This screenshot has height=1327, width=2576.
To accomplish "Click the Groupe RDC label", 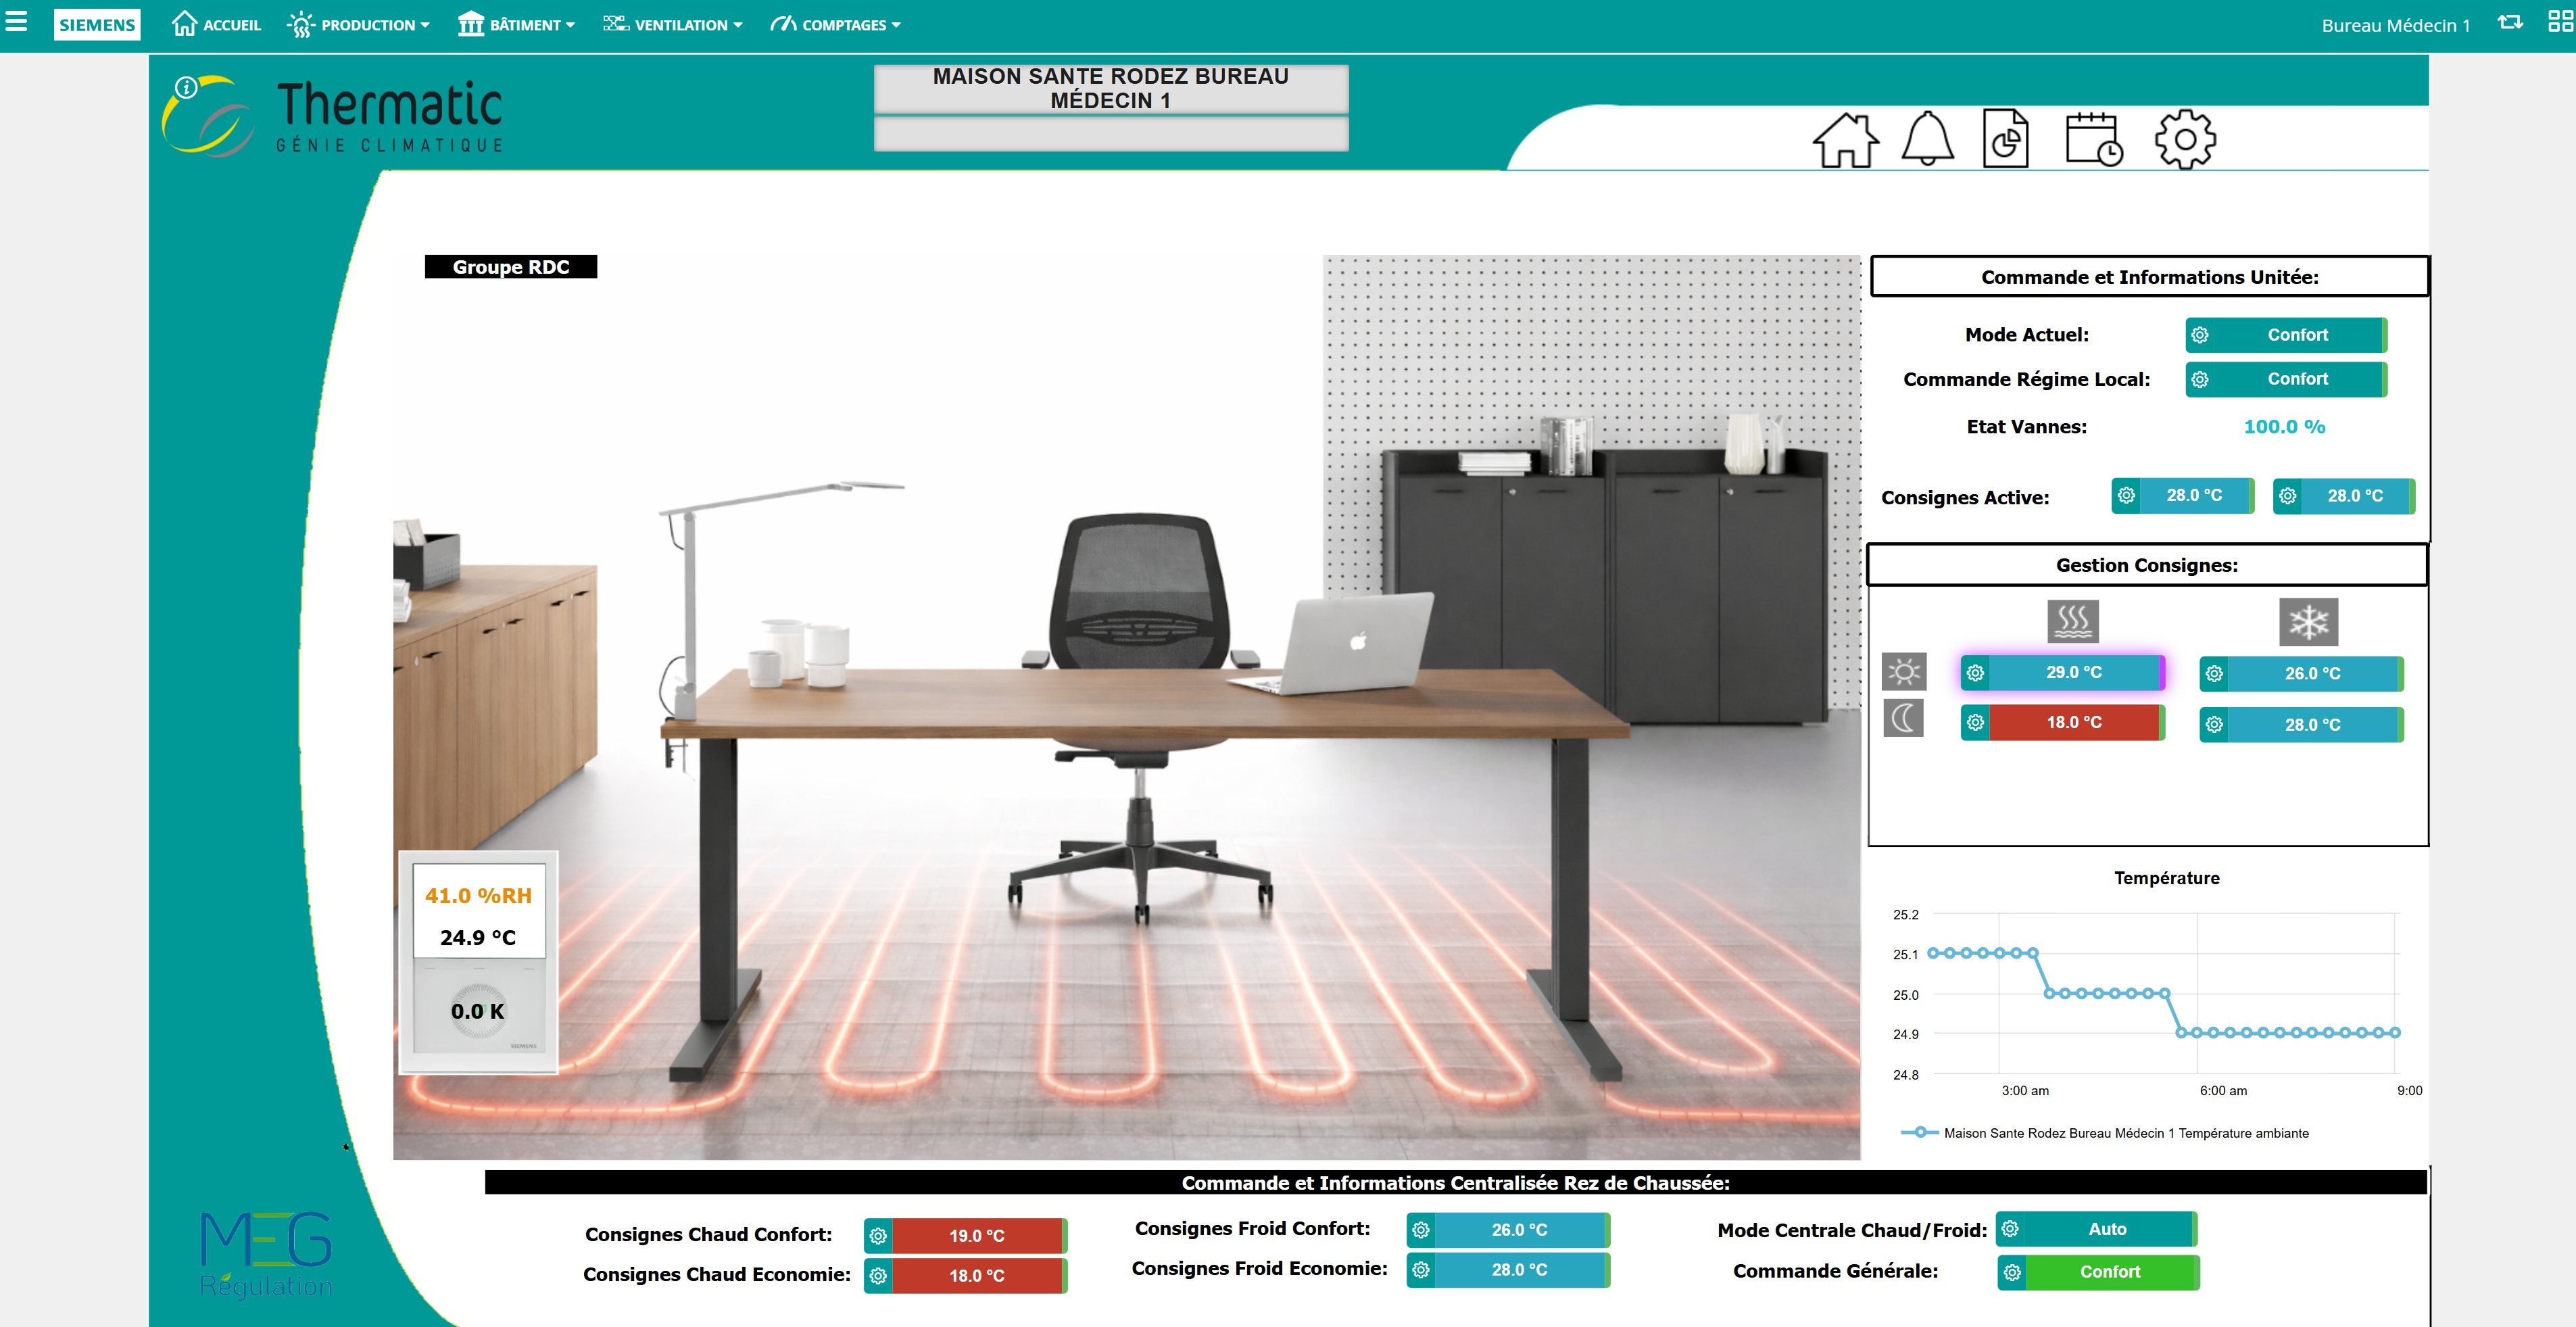I will (x=511, y=267).
